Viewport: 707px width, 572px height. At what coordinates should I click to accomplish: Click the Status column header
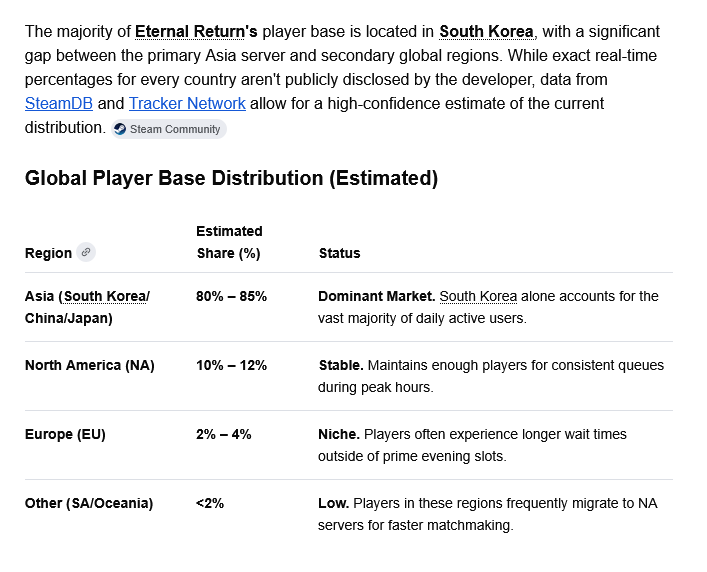[340, 253]
